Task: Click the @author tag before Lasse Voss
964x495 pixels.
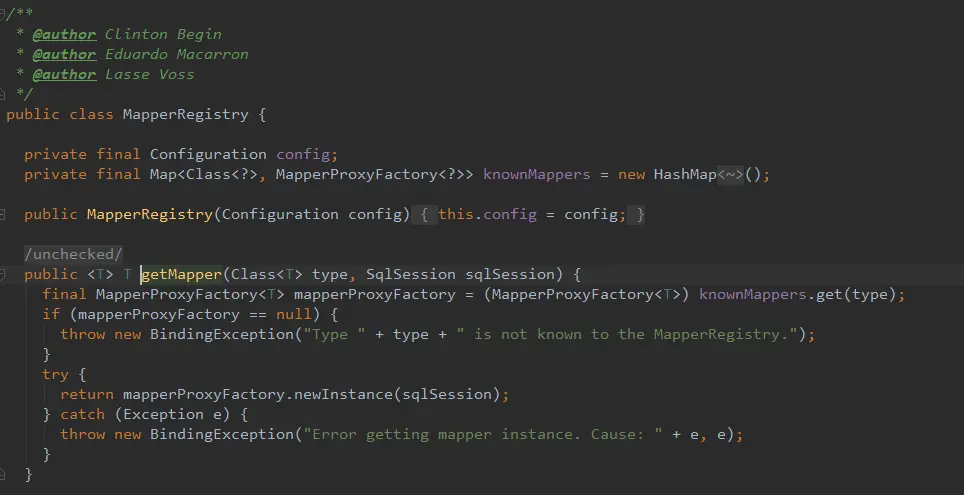Action: (x=64, y=74)
